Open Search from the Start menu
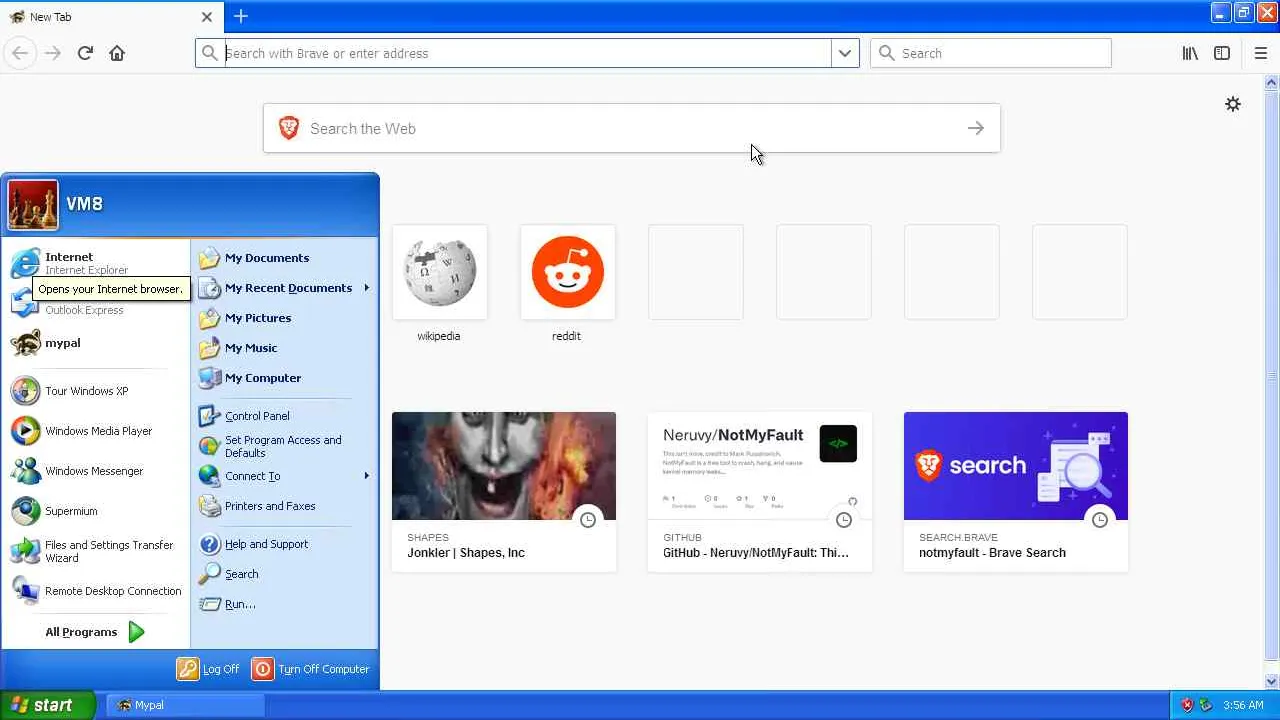This screenshot has width=1280, height=720. pyautogui.click(x=284, y=574)
